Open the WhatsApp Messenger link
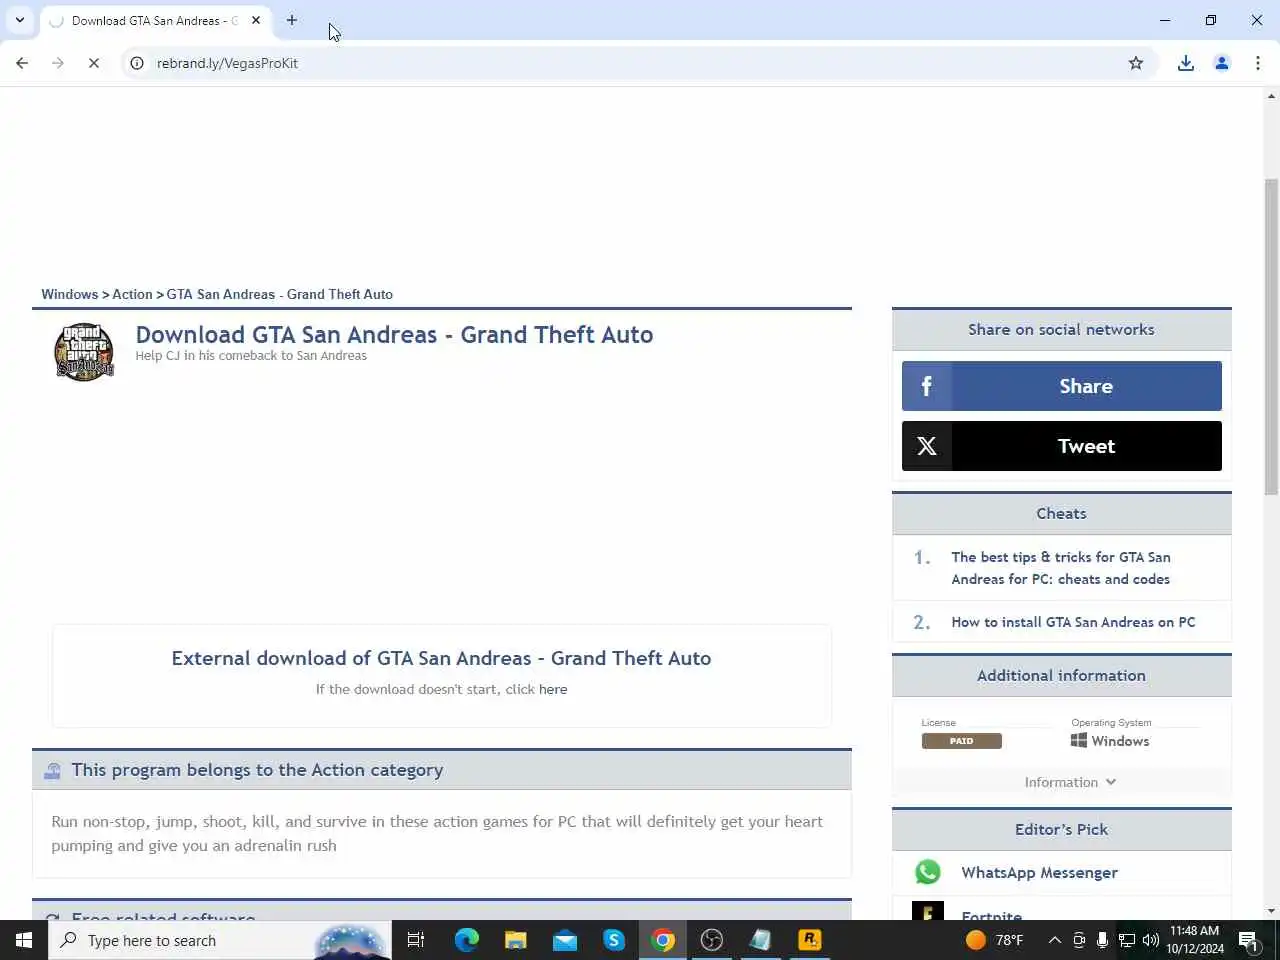 [x=1039, y=872]
